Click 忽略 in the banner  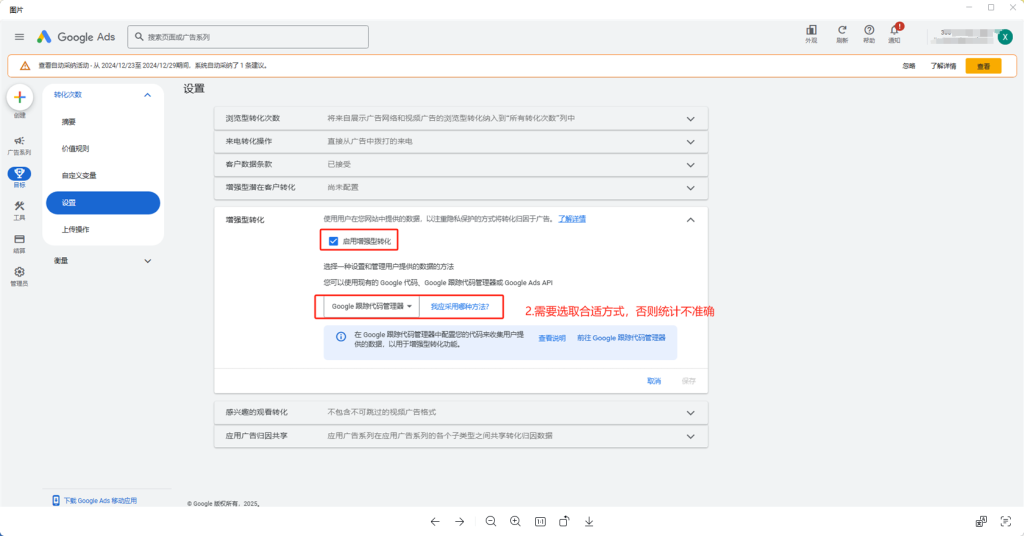[909, 67]
